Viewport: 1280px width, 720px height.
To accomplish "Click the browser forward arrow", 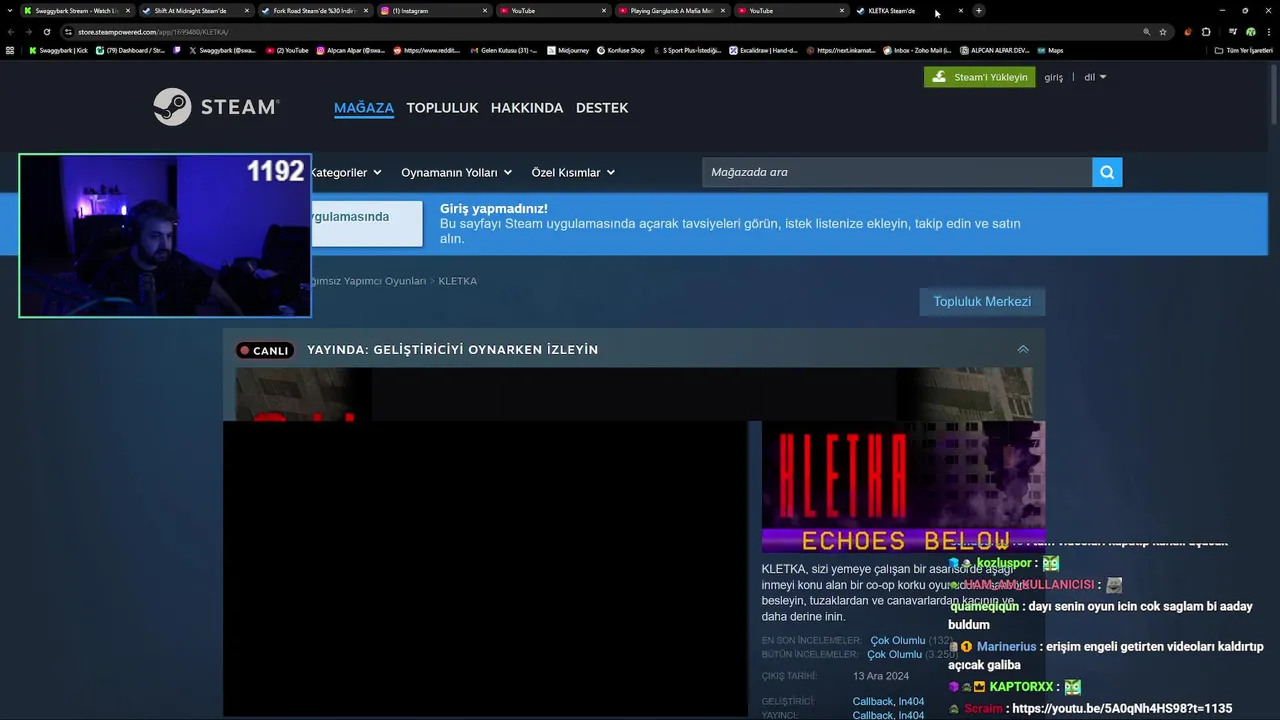I will click(28, 32).
